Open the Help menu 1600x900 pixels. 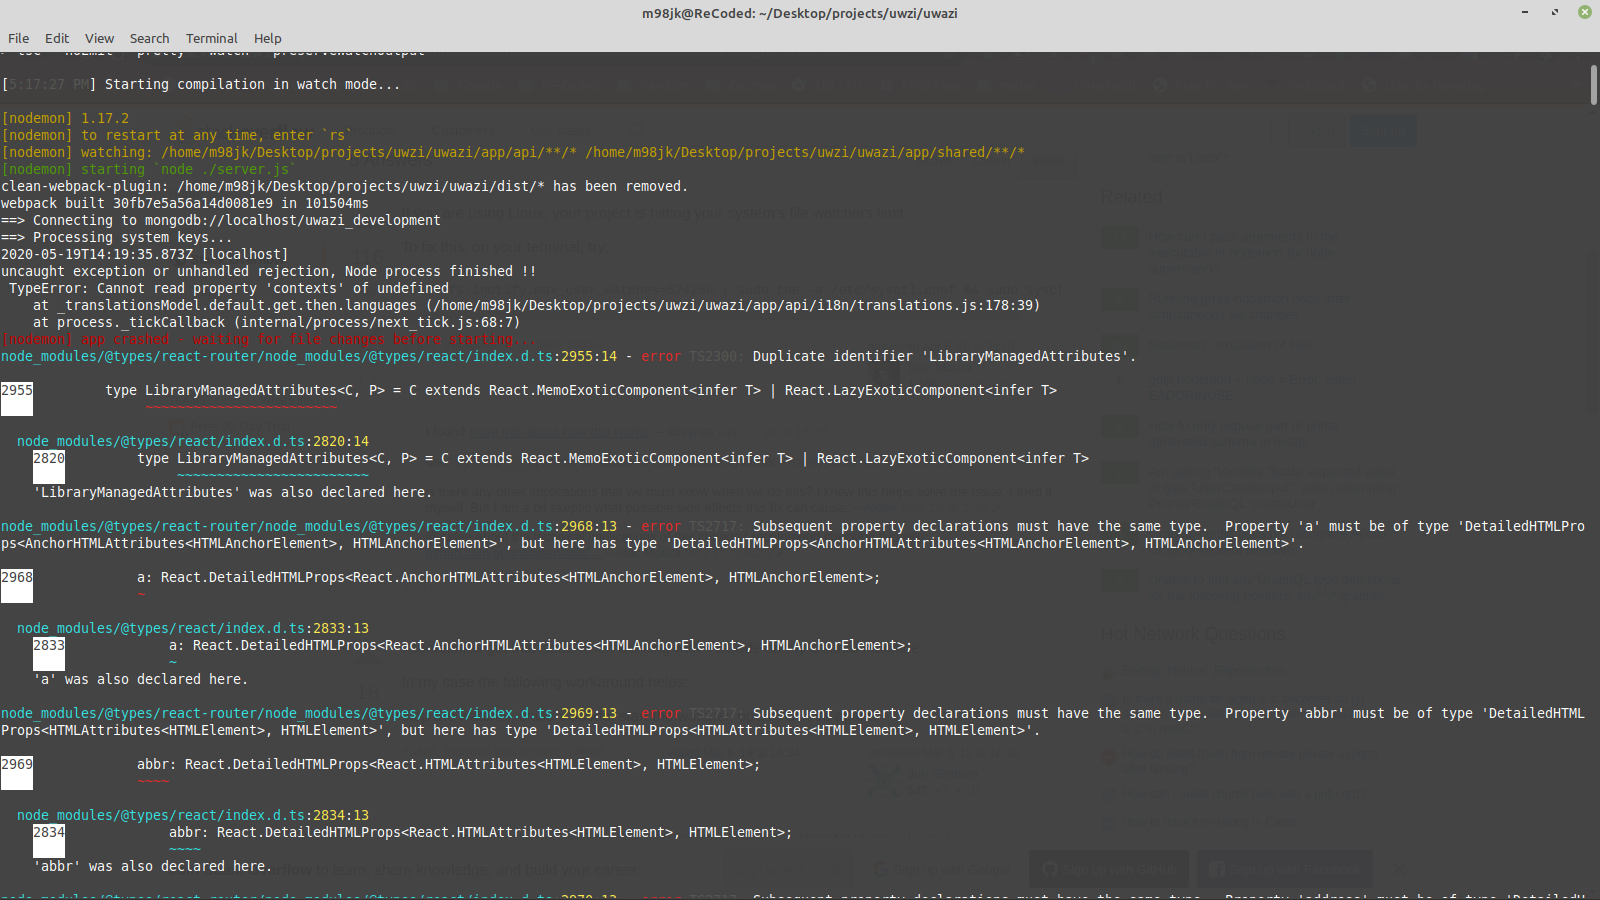(x=267, y=38)
